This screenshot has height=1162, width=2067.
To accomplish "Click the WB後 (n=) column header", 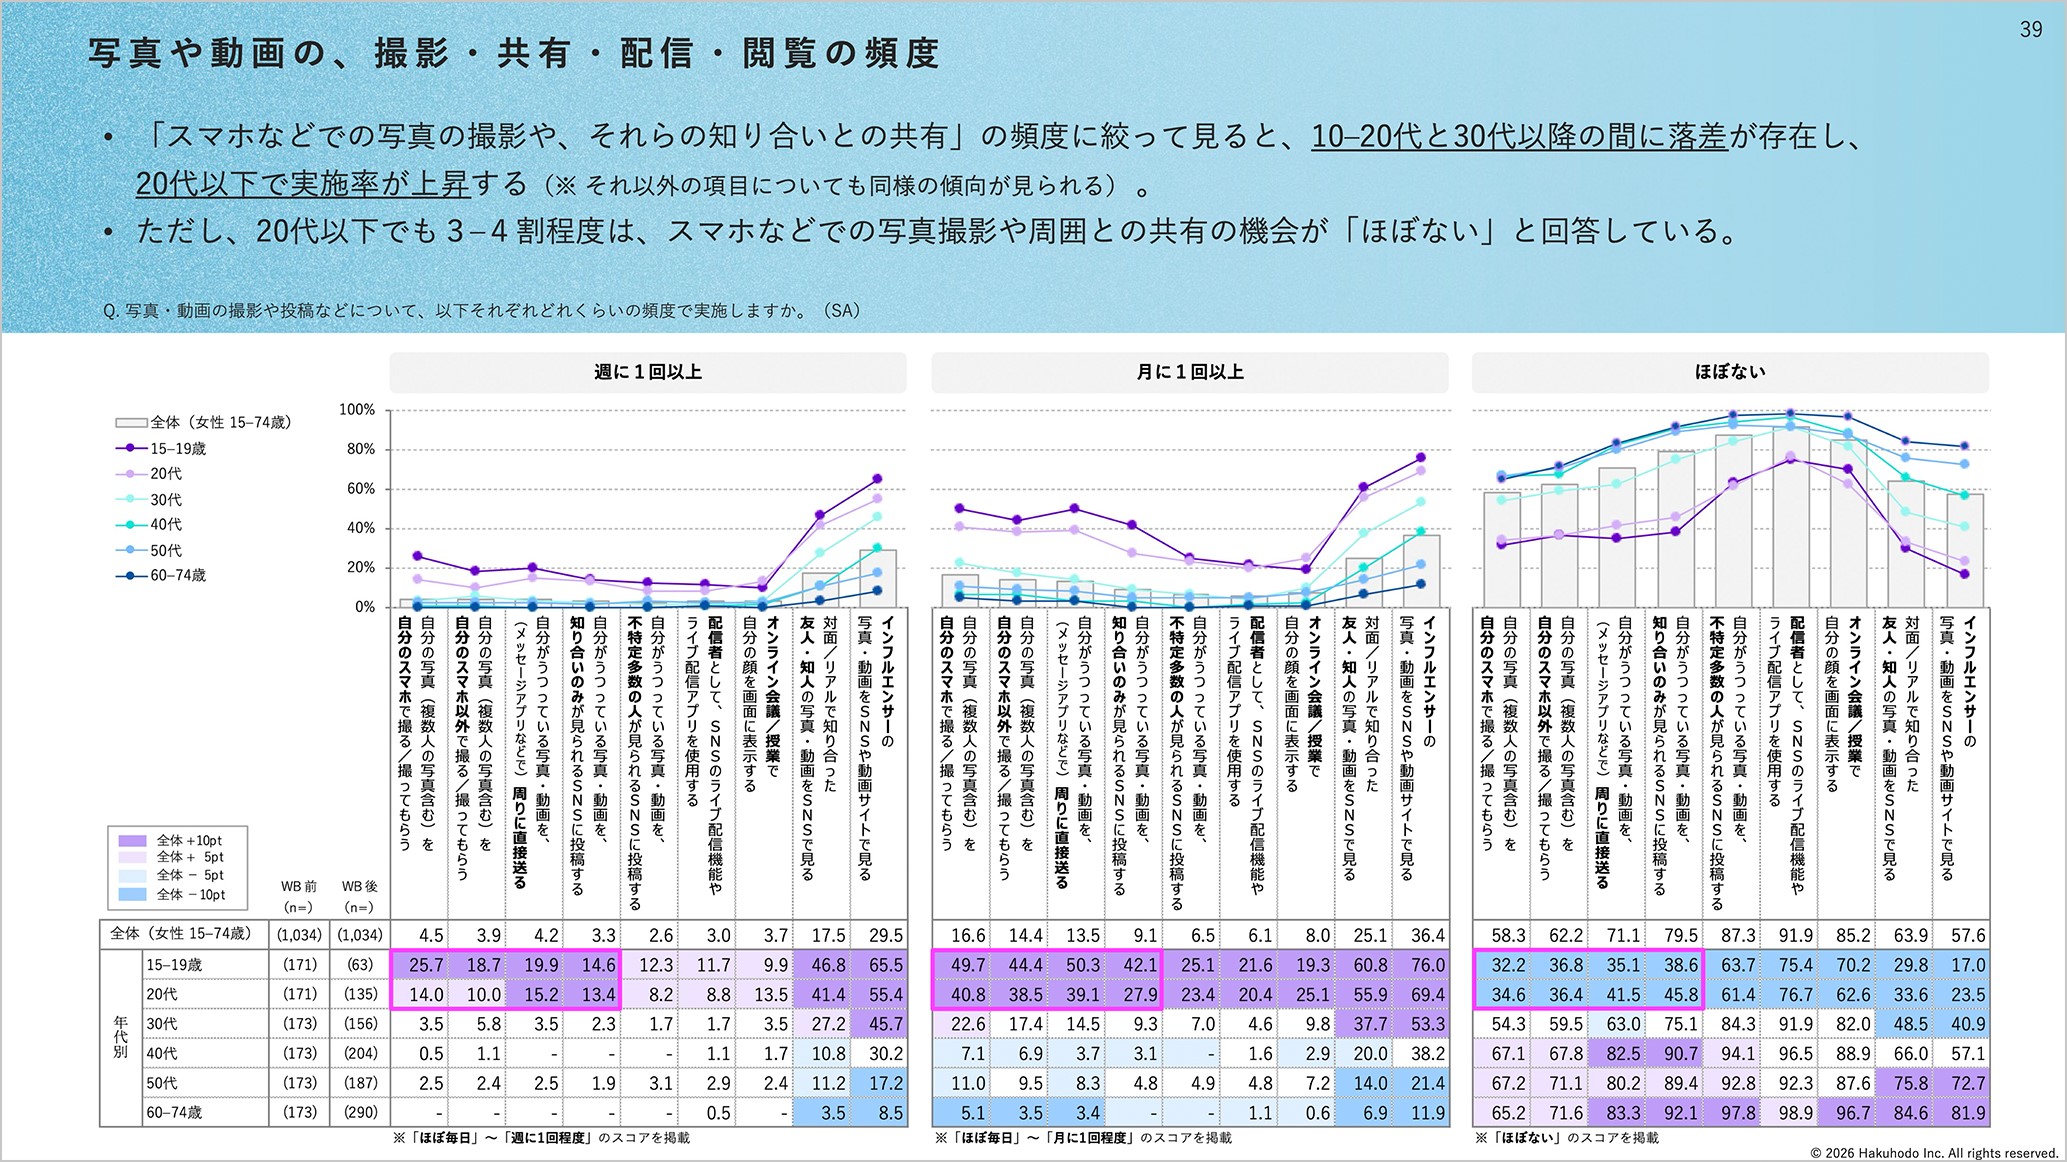I will pyautogui.click(x=358, y=896).
